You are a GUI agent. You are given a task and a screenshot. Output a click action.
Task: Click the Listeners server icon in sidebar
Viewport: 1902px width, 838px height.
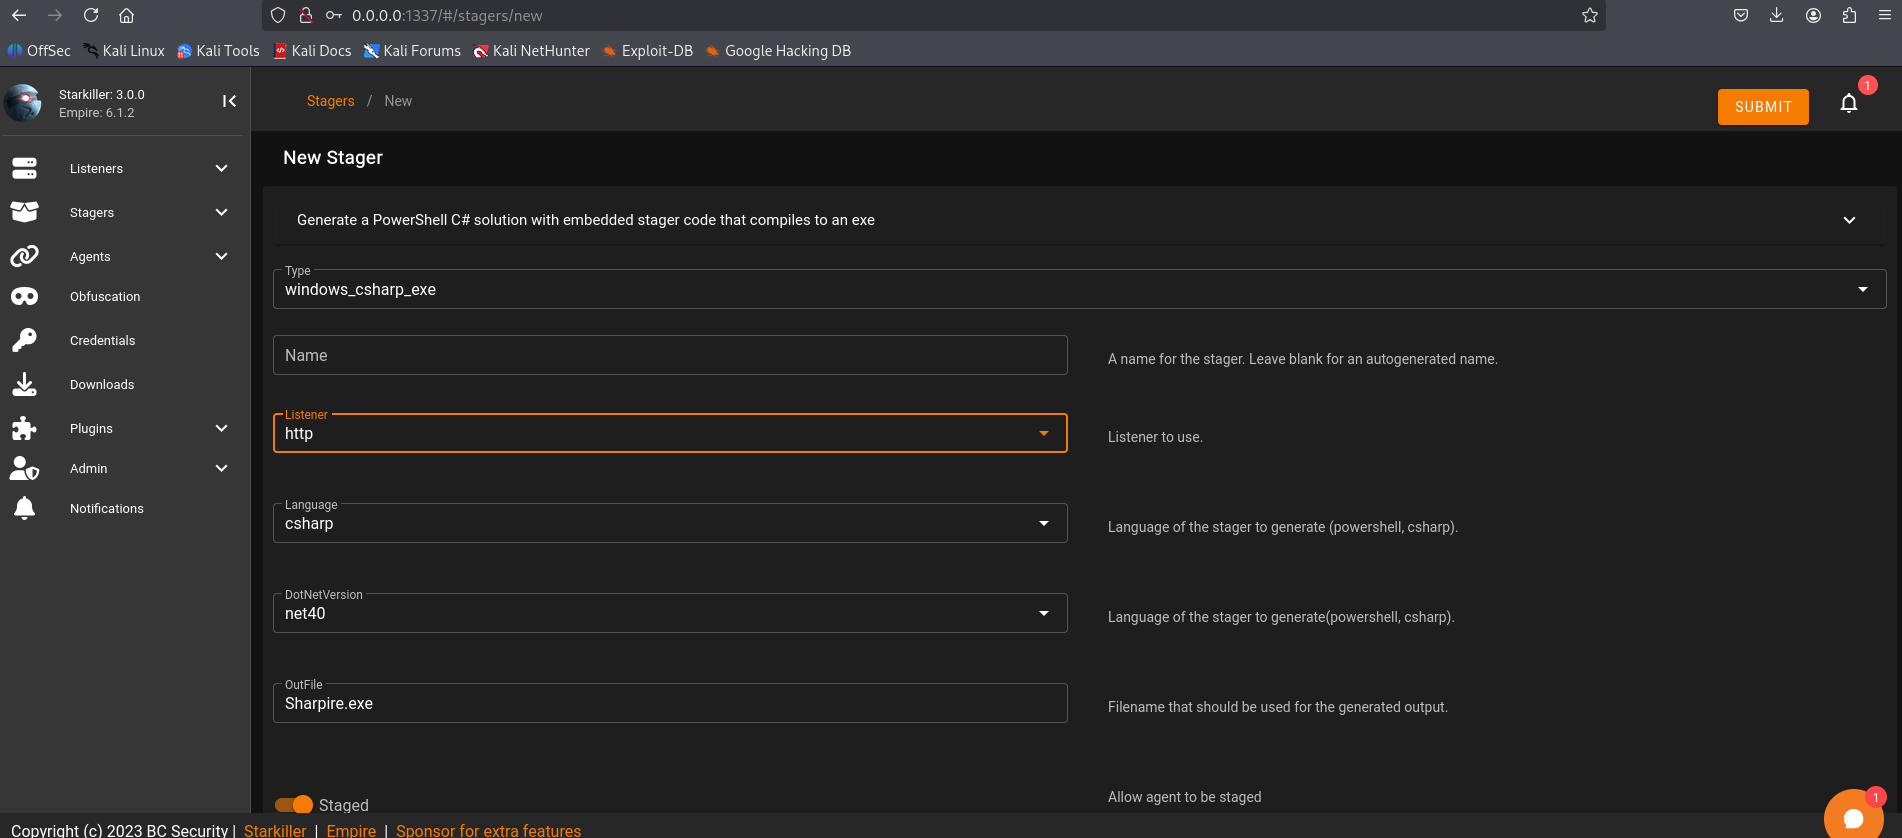24,168
